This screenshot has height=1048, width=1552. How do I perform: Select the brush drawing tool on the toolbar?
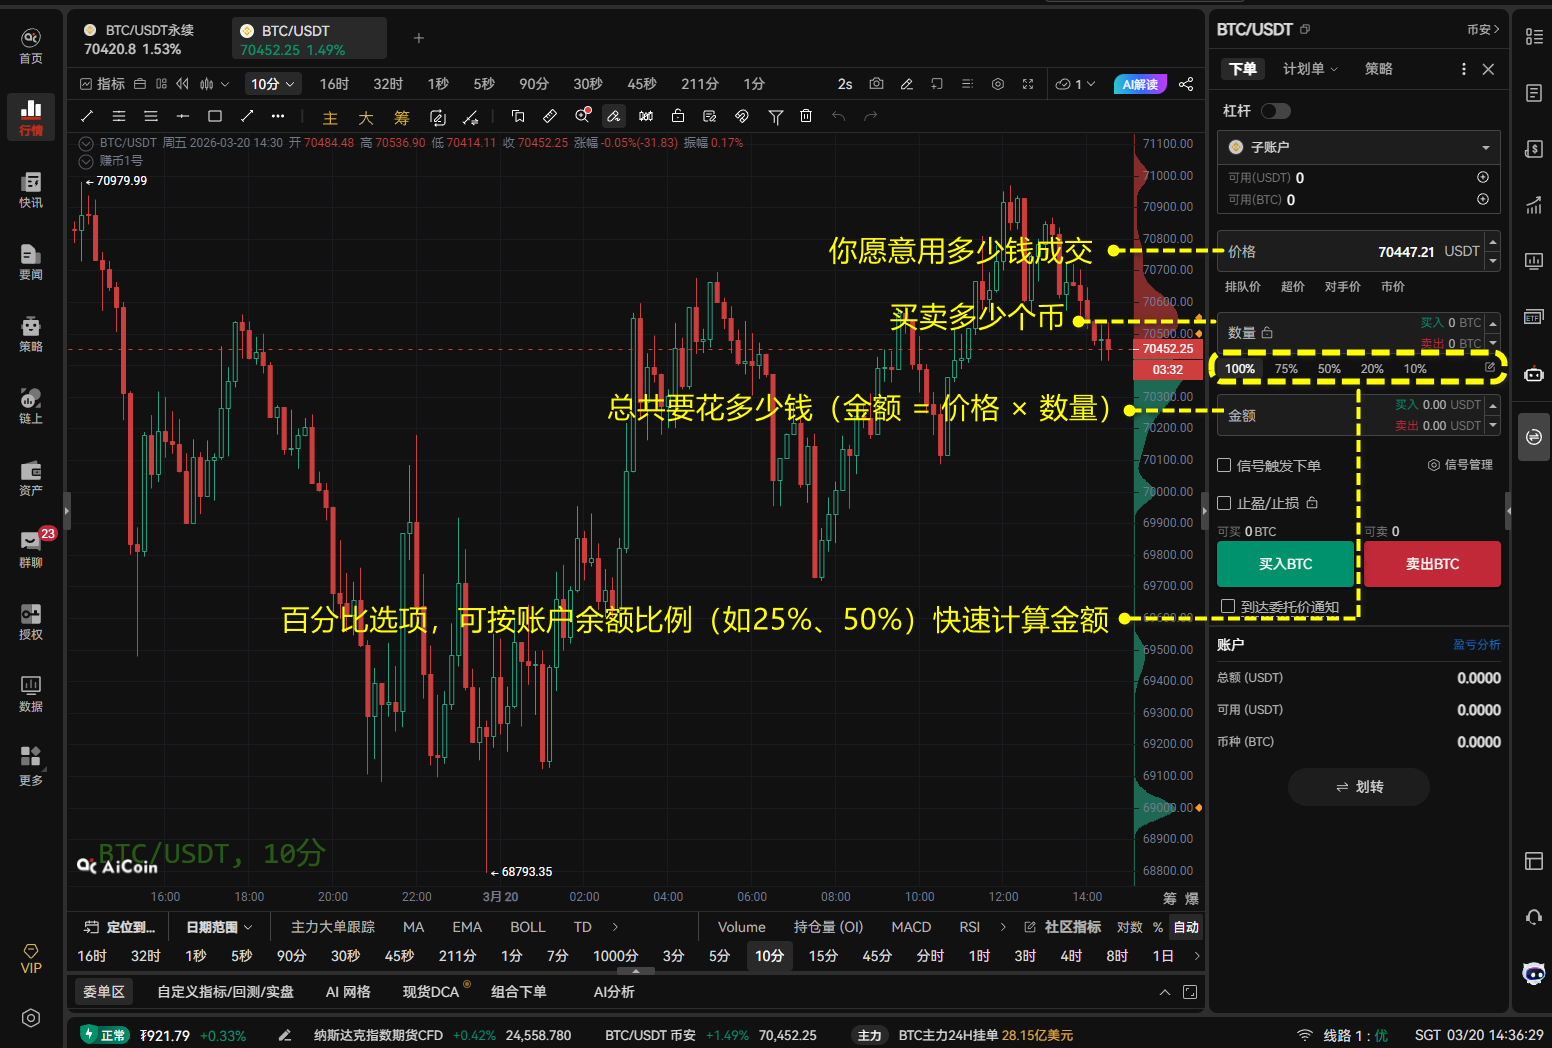613,117
